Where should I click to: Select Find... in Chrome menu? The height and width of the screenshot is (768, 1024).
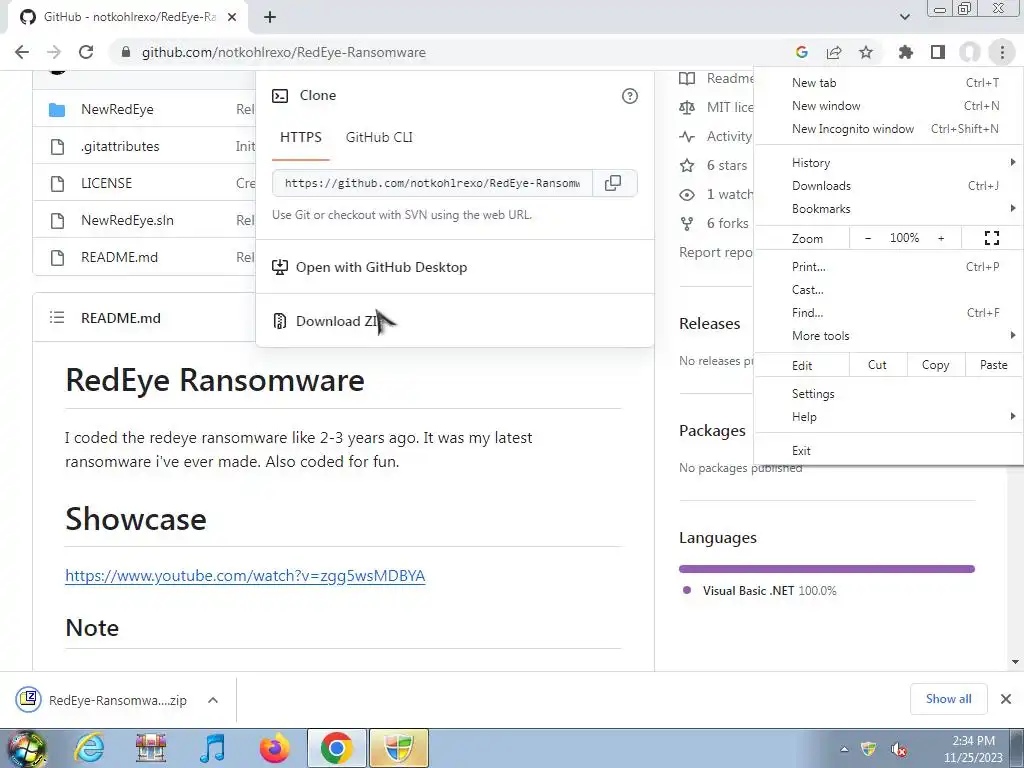[x=888, y=313]
